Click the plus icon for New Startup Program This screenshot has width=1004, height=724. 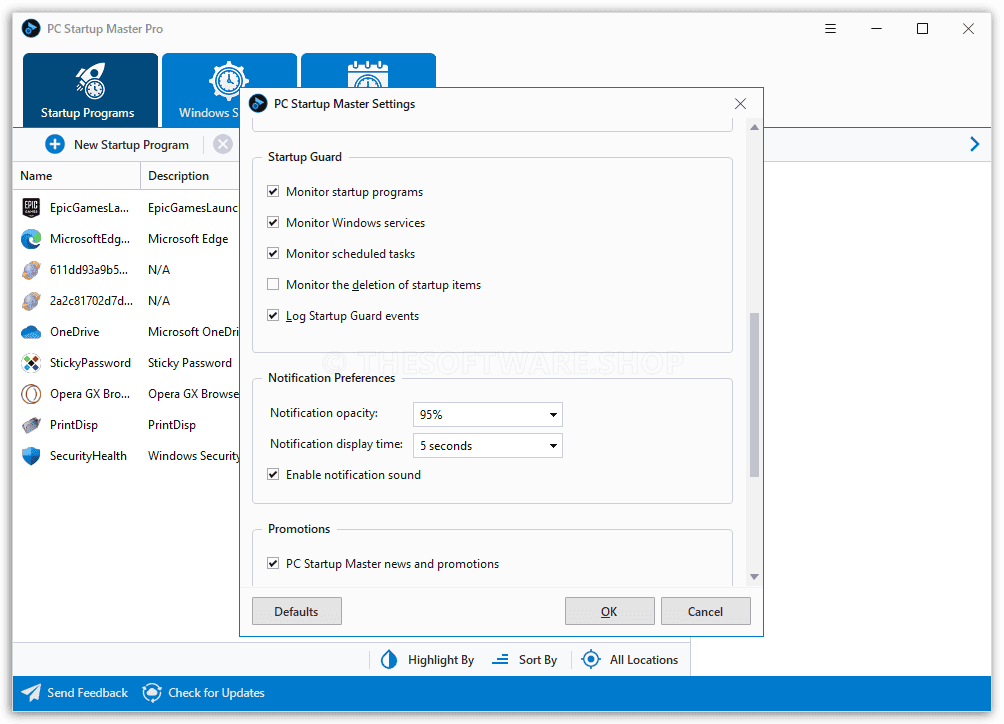pyautogui.click(x=55, y=145)
